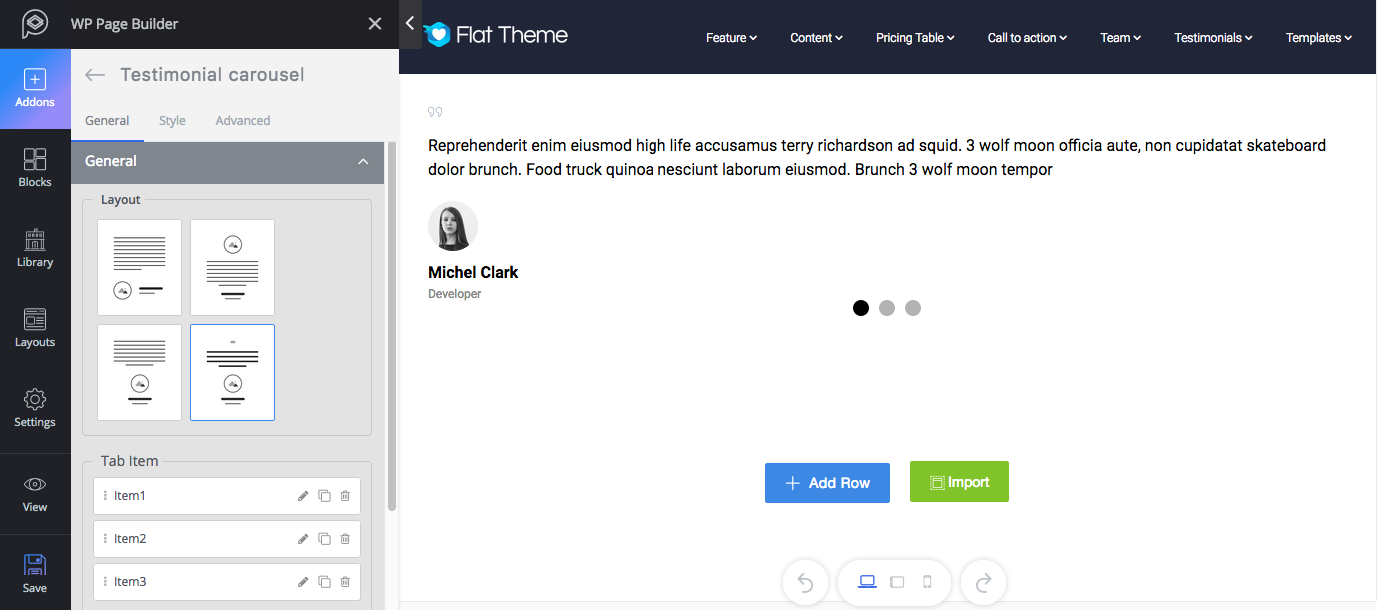Click the Import button
Viewport: 1377px width, 610px height.
tap(959, 482)
